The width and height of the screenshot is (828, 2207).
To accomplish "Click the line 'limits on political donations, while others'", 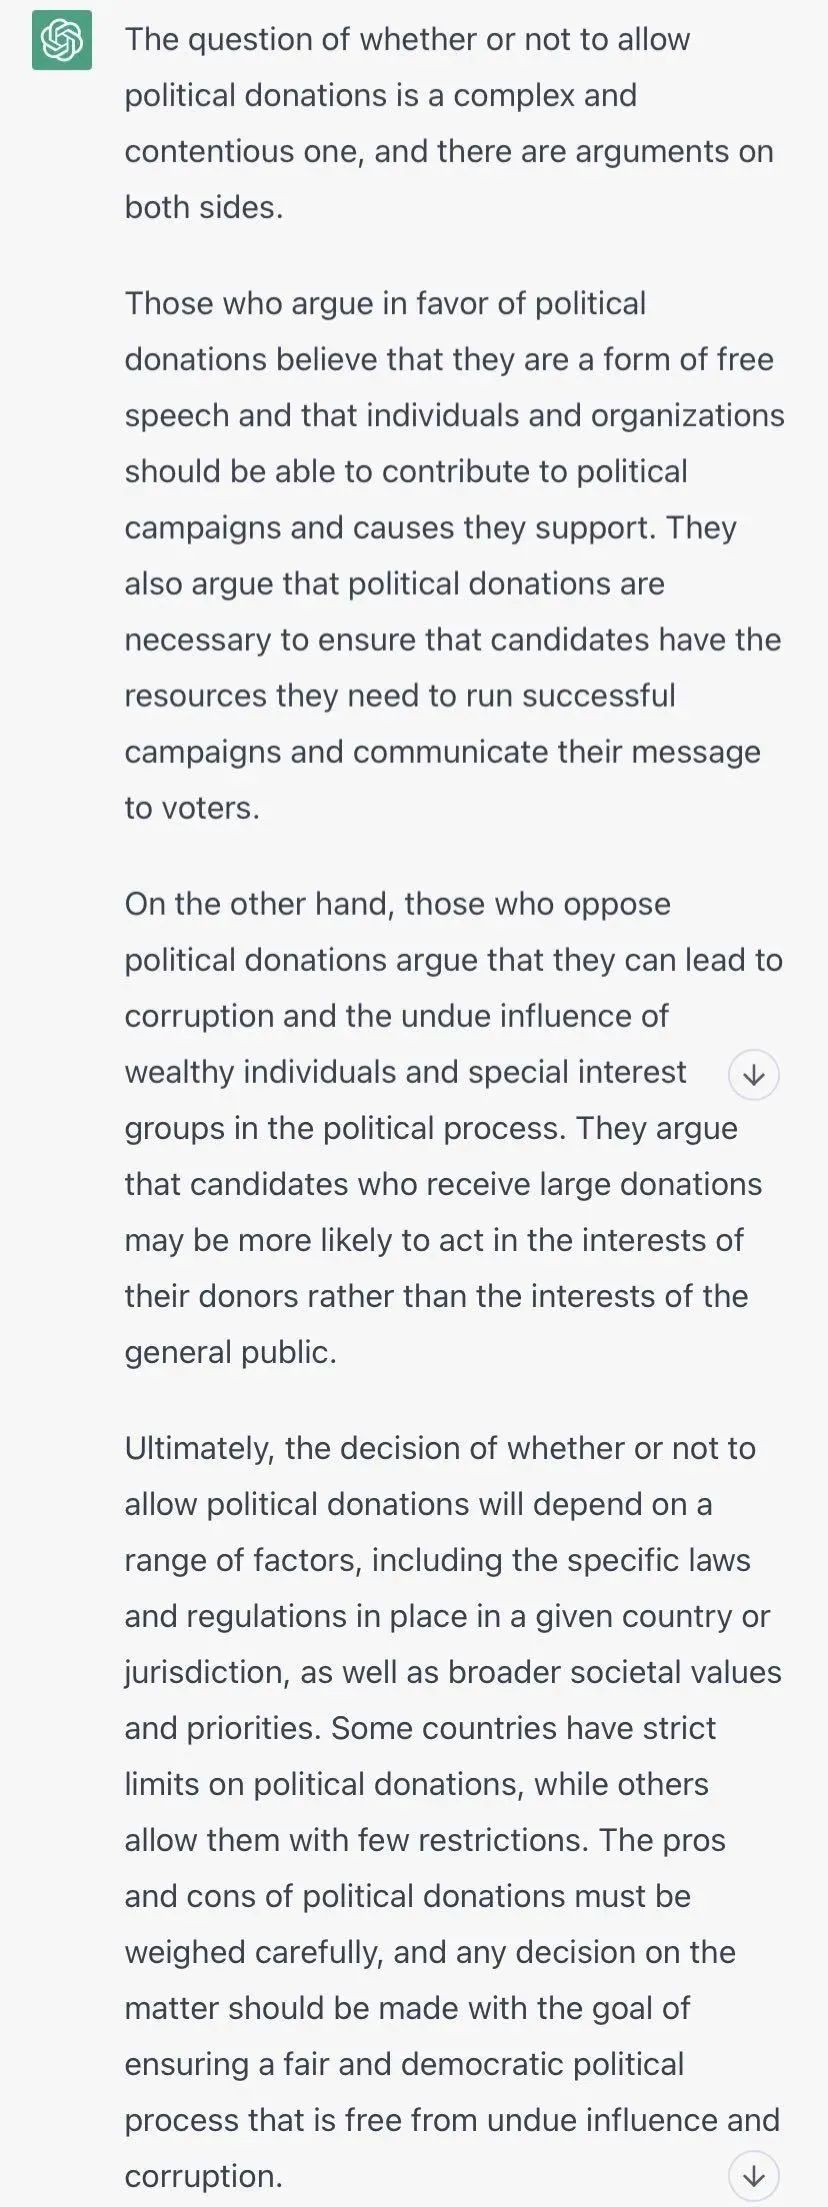I will pos(417,1783).
